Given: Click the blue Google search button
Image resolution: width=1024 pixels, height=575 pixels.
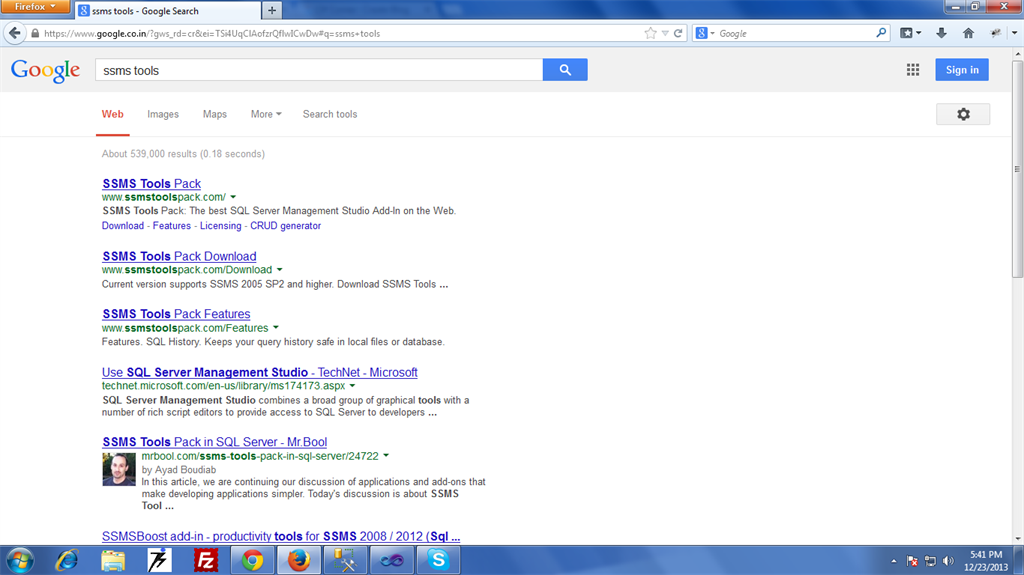Looking at the screenshot, I should 565,70.
